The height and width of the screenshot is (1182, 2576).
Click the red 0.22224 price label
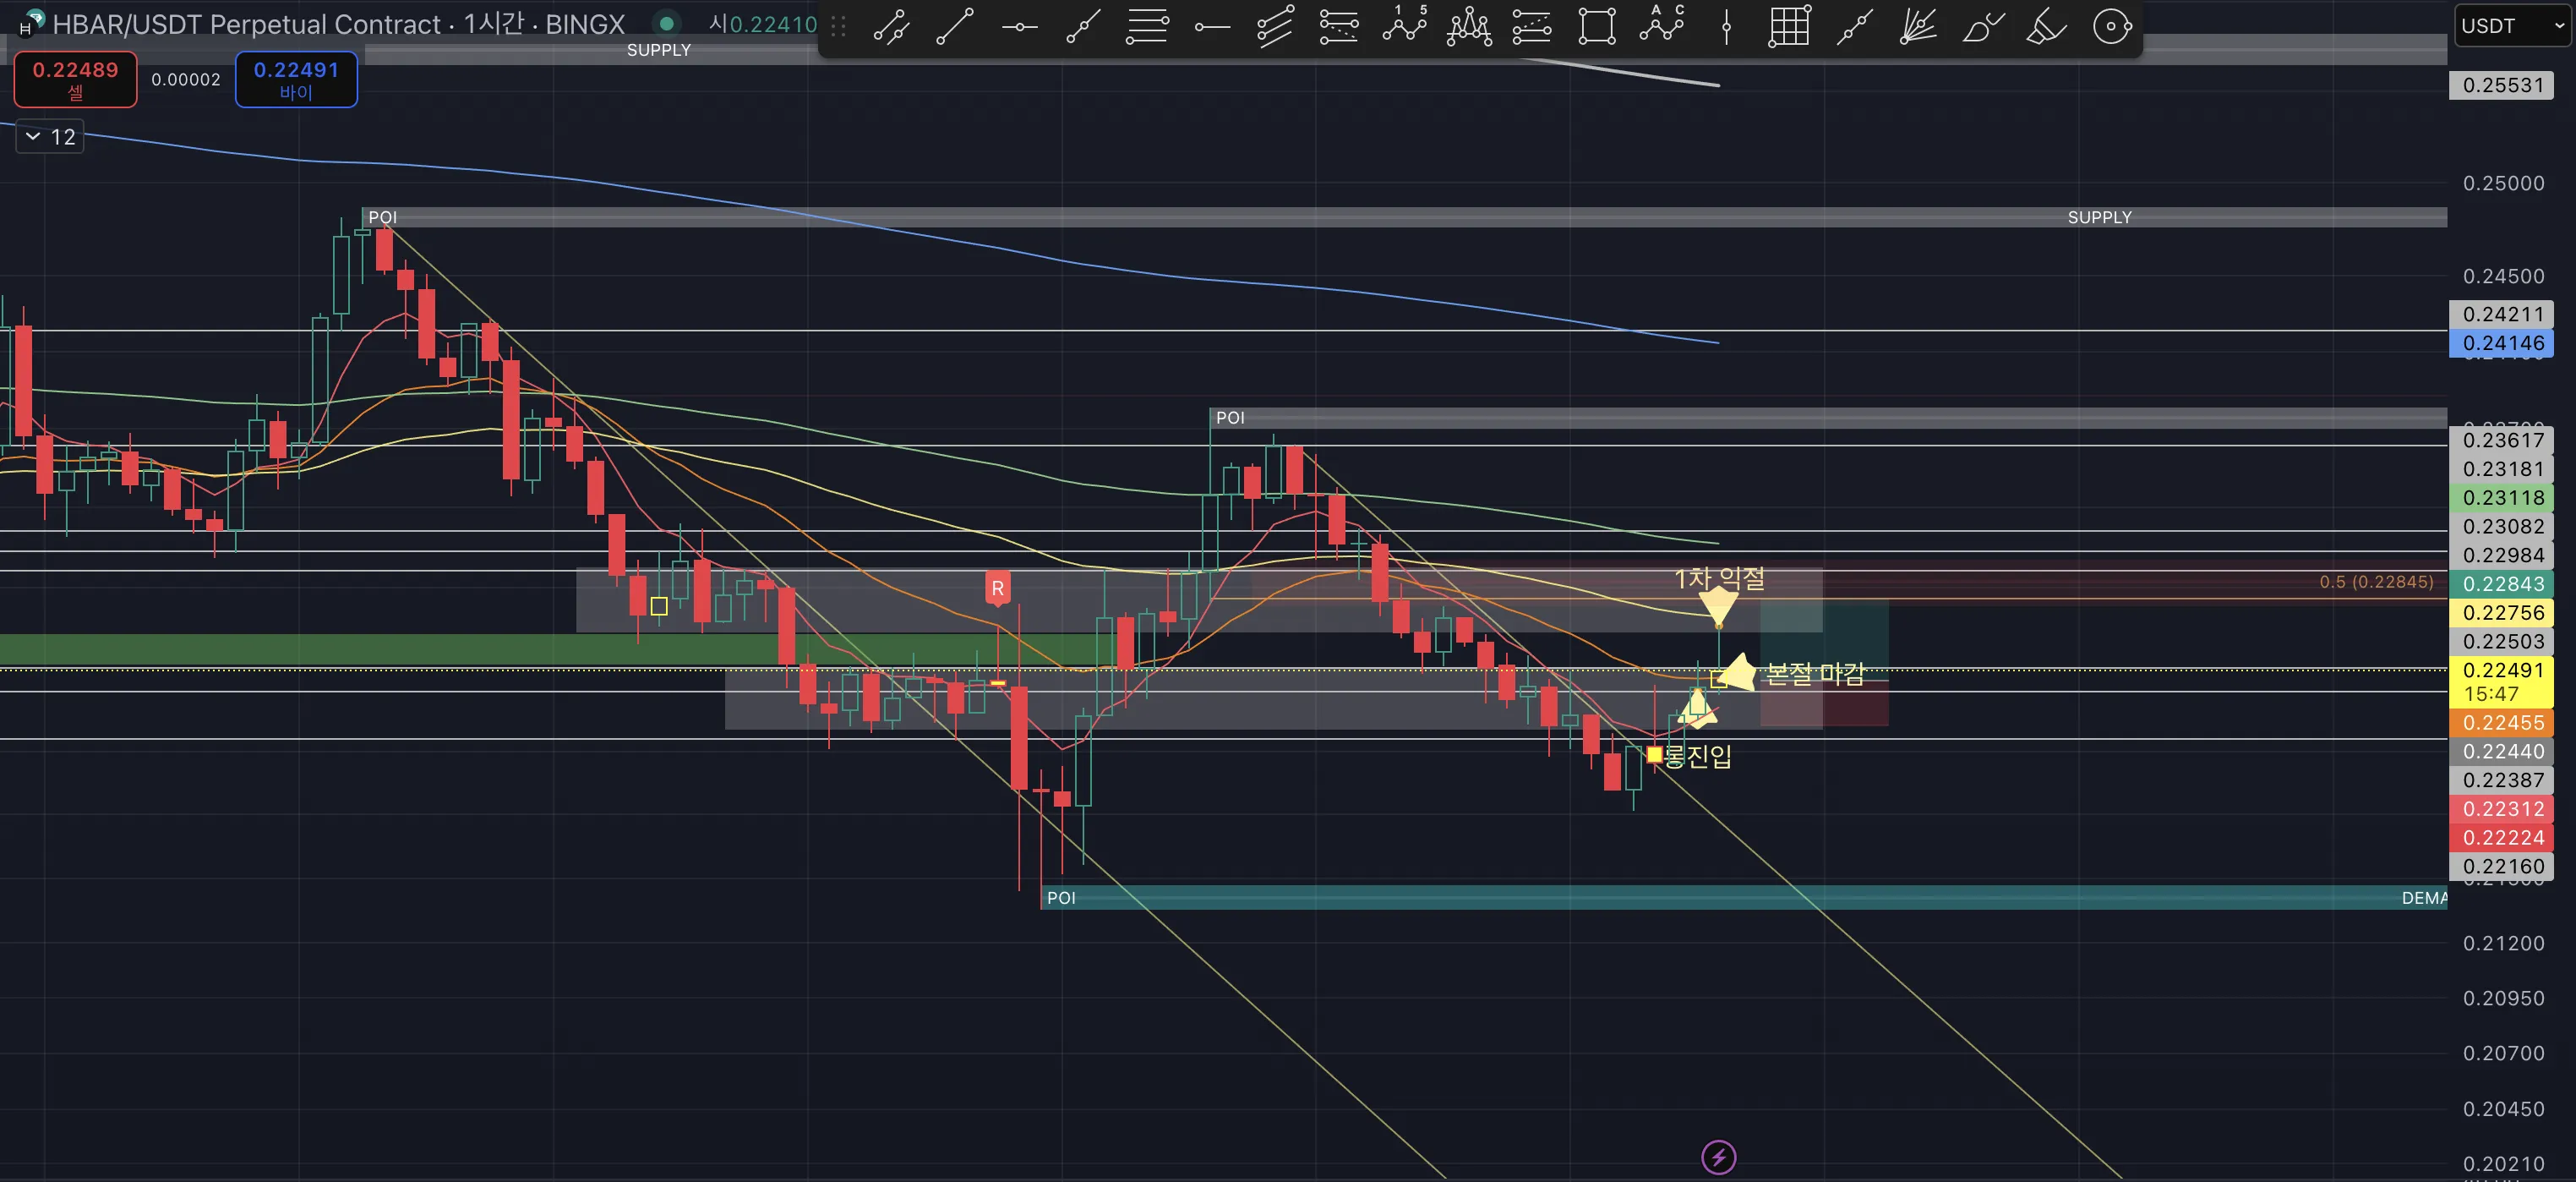pyautogui.click(x=2501, y=837)
